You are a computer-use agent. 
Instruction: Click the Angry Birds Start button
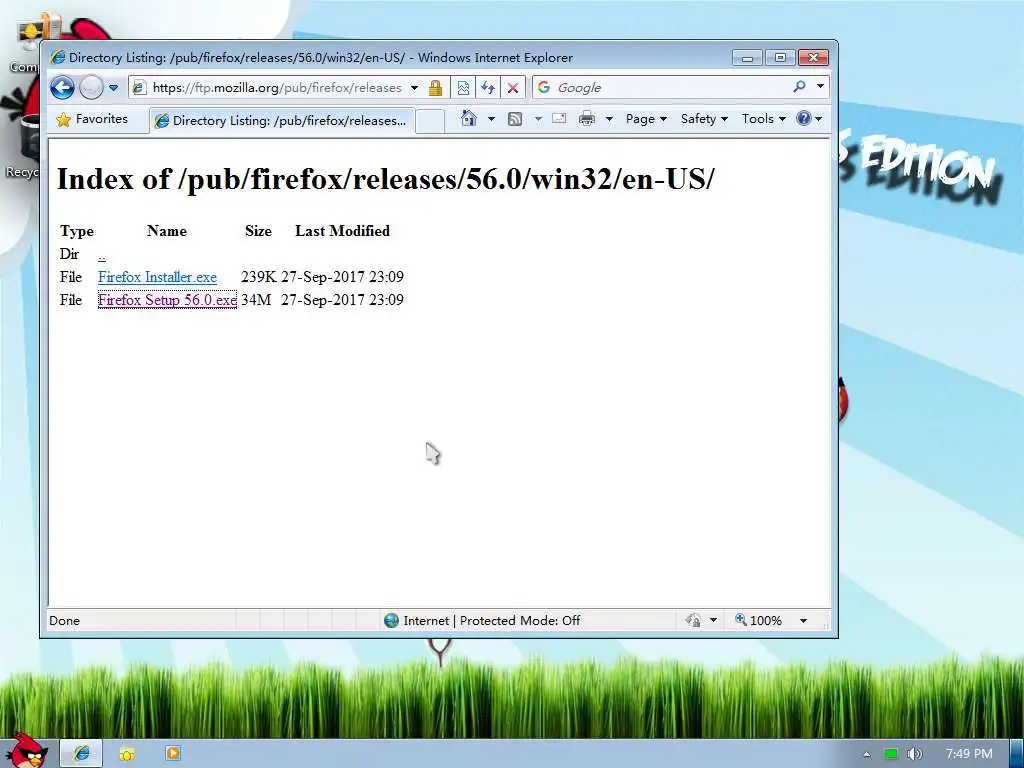click(x=26, y=751)
